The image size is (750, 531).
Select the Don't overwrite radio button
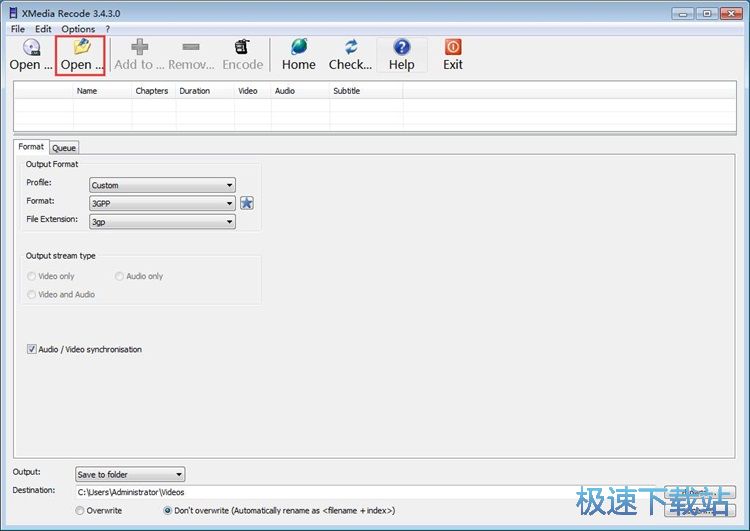click(168, 511)
